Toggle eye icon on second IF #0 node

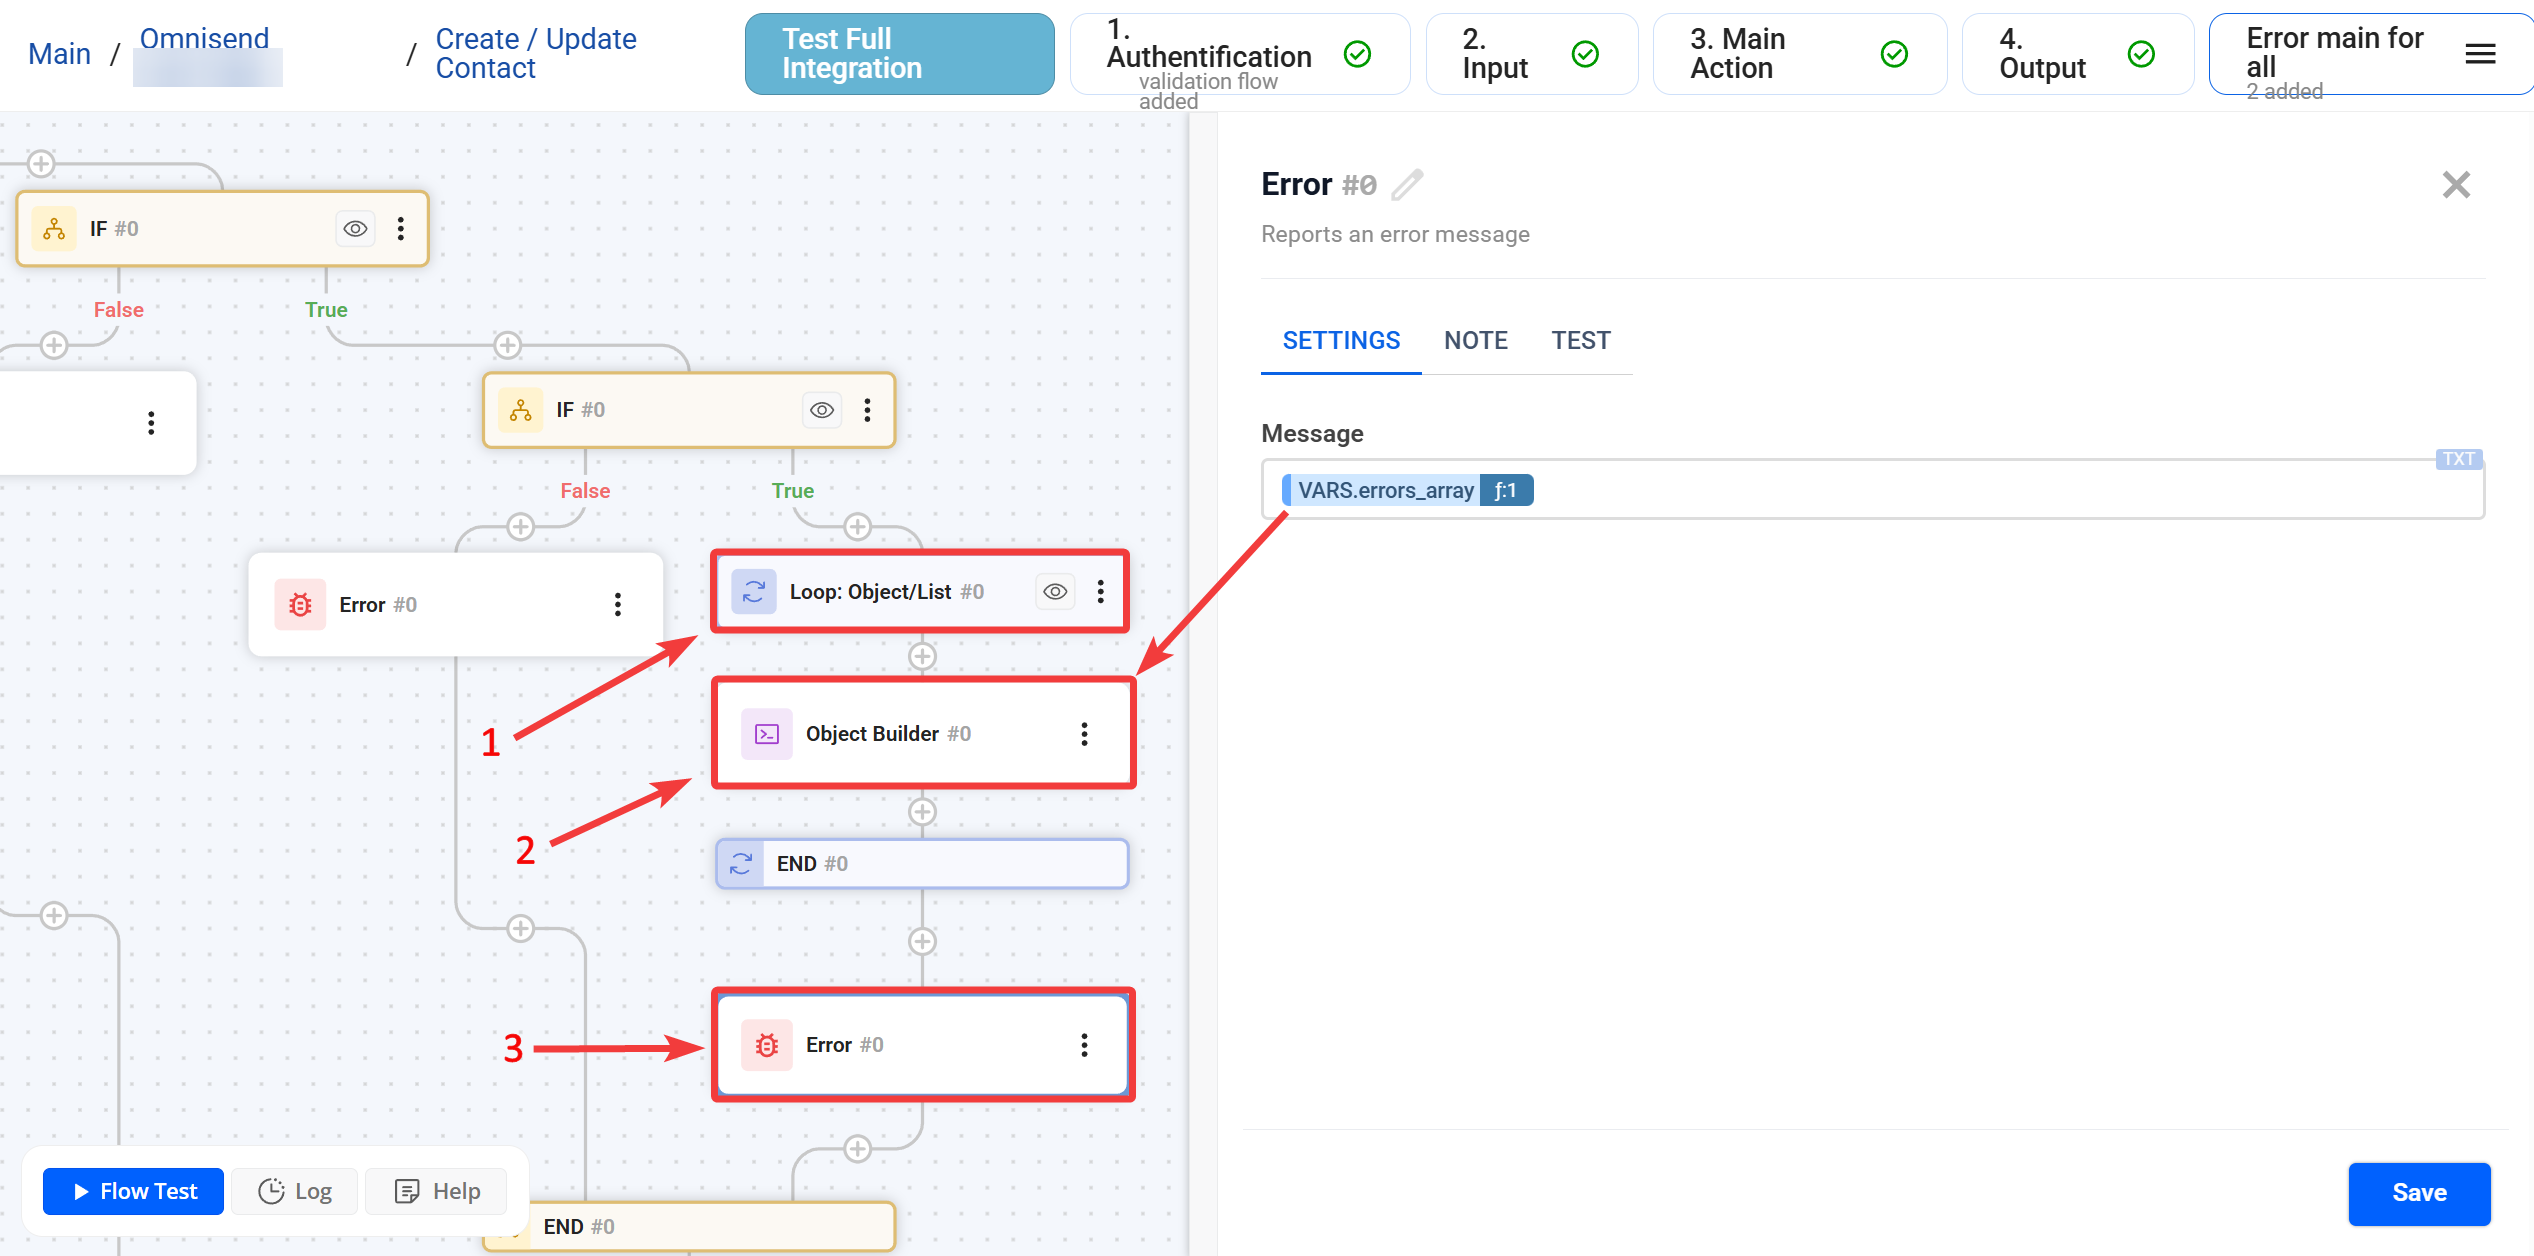click(822, 410)
